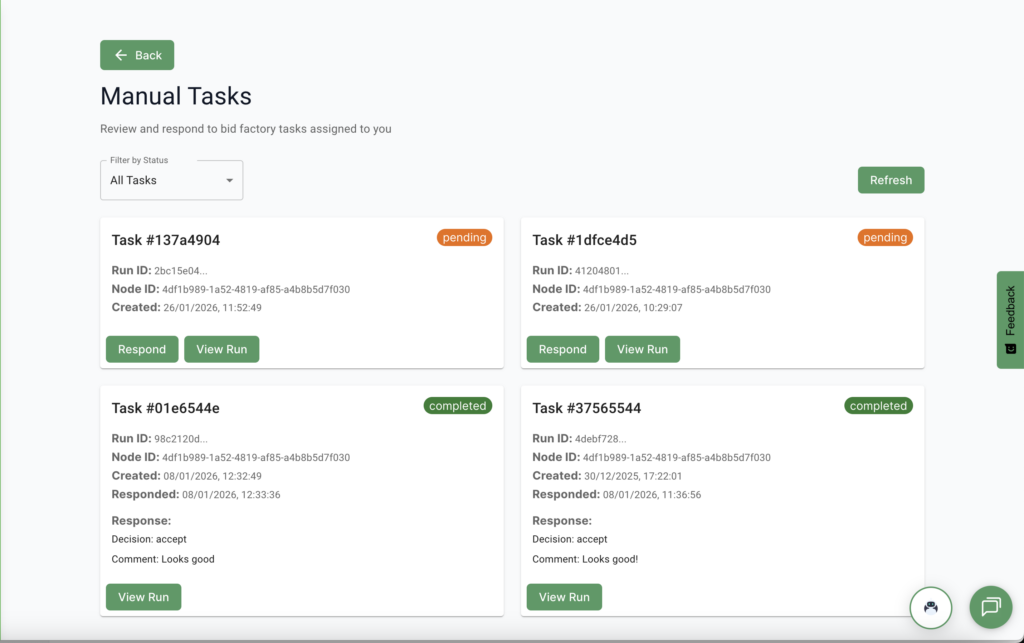The height and width of the screenshot is (643, 1024).
Task: Select the Task #137a4904 card title
Action: coord(166,240)
